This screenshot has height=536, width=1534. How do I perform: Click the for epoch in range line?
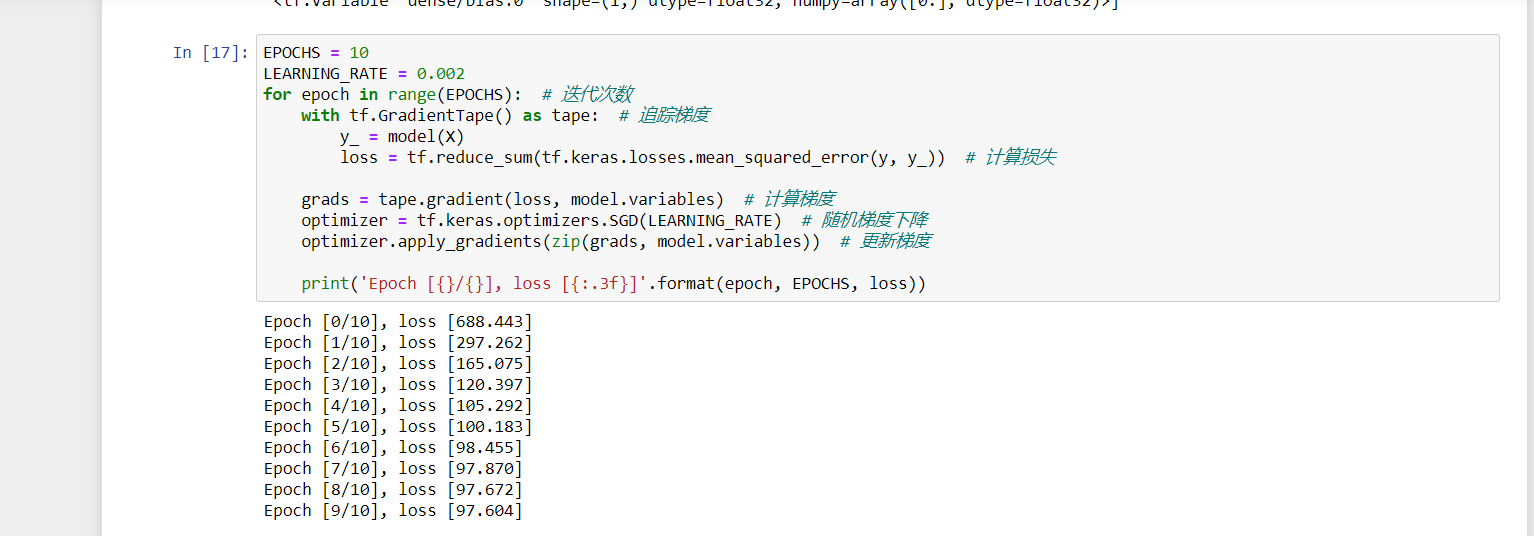click(448, 95)
